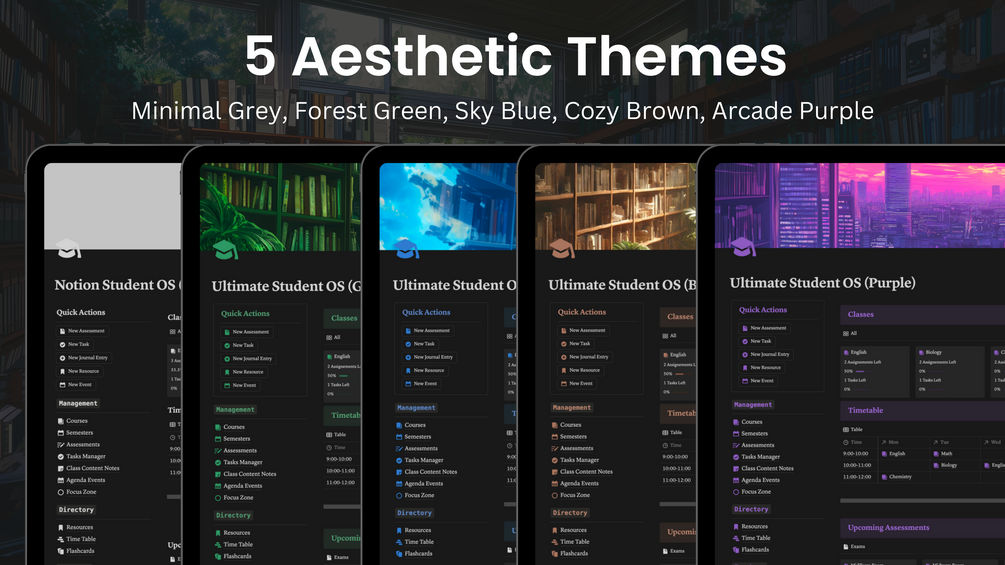Viewport: 1005px width, 565px height.
Task: Select the Exams tab in green theme
Action: click(x=338, y=557)
